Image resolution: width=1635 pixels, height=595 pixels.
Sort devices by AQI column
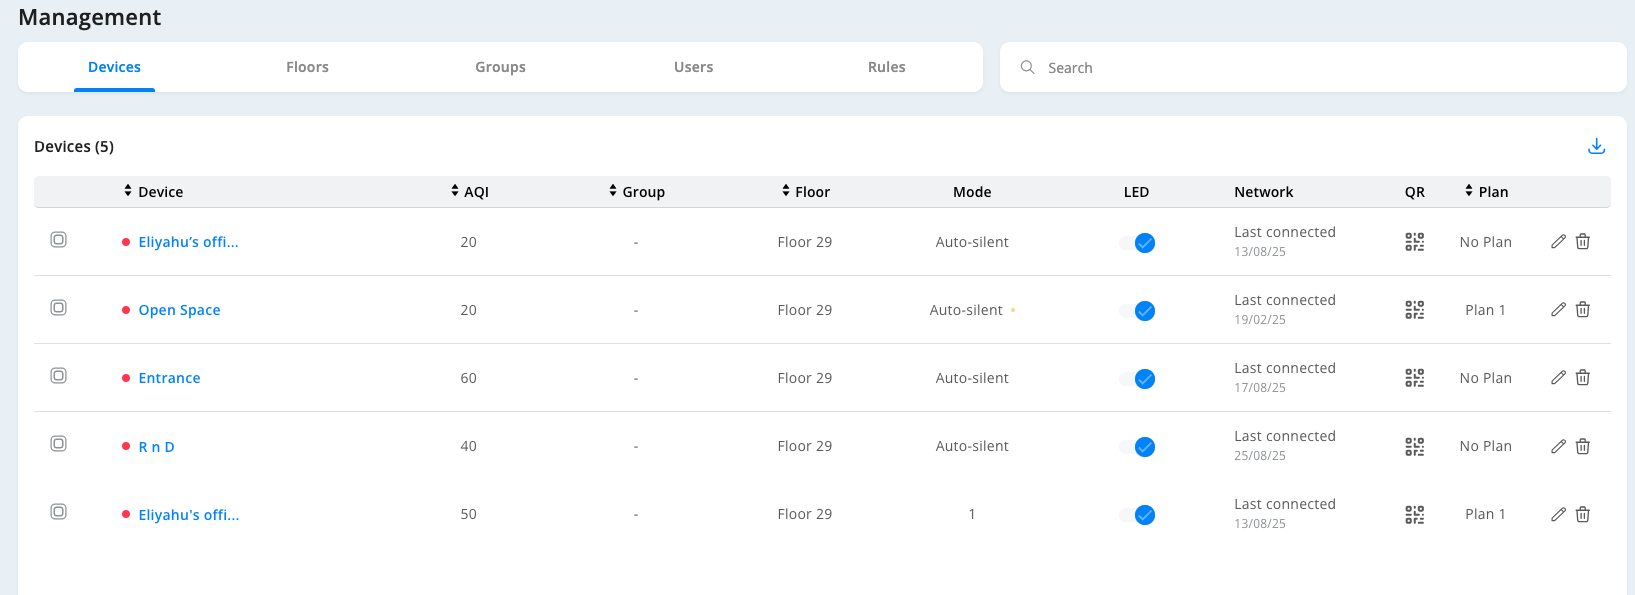(469, 192)
